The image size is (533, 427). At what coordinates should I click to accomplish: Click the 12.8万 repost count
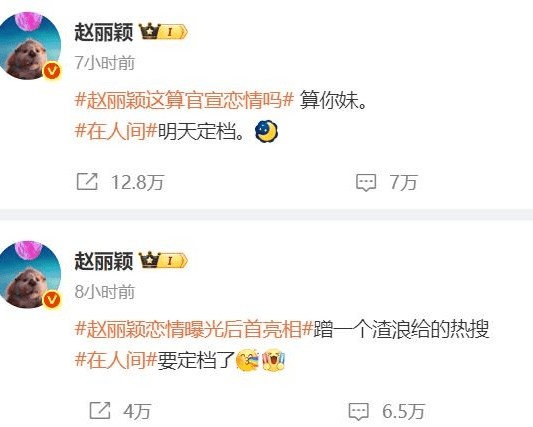click(x=137, y=182)
